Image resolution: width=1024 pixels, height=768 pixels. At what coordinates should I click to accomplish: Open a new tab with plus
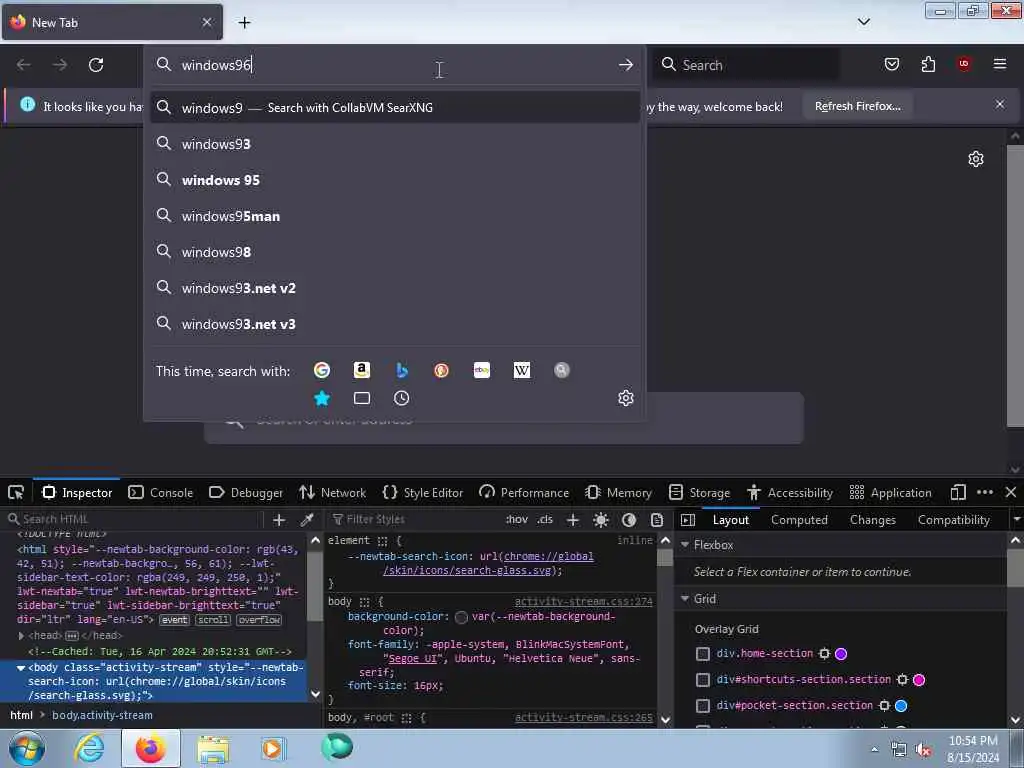pos(244,22)
